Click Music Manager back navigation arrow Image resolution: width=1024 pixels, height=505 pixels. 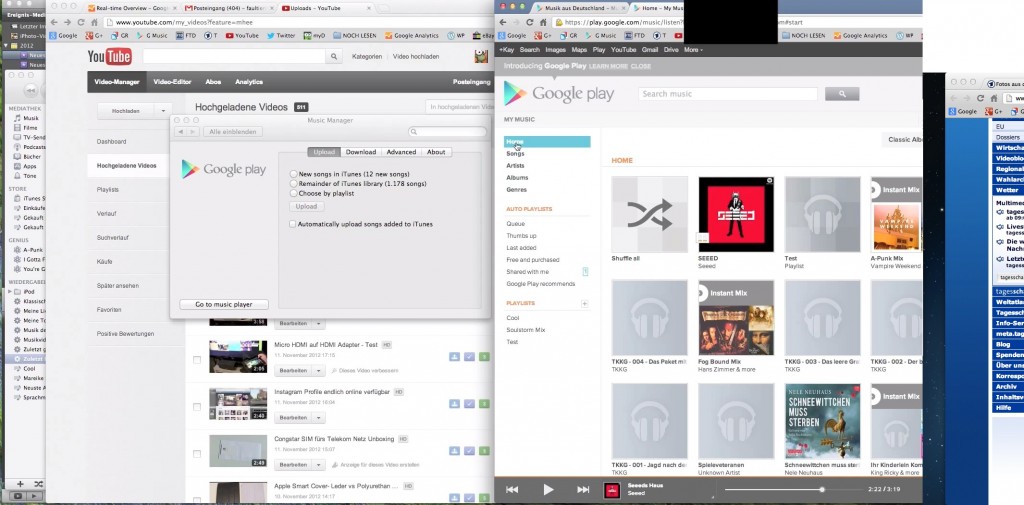point(181,132)
